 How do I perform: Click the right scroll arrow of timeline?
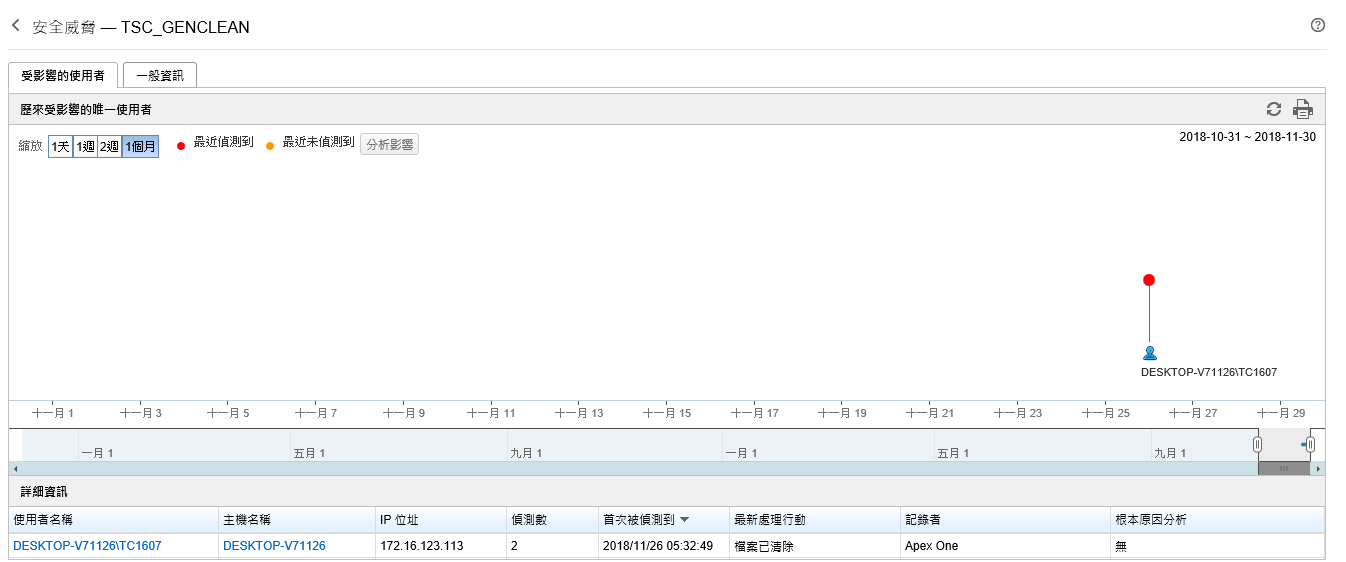1318,468
